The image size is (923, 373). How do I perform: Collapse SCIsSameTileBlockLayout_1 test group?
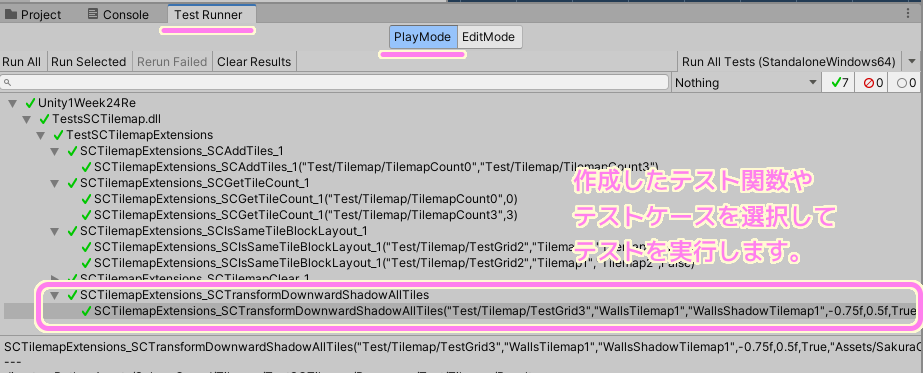[55, 231]
